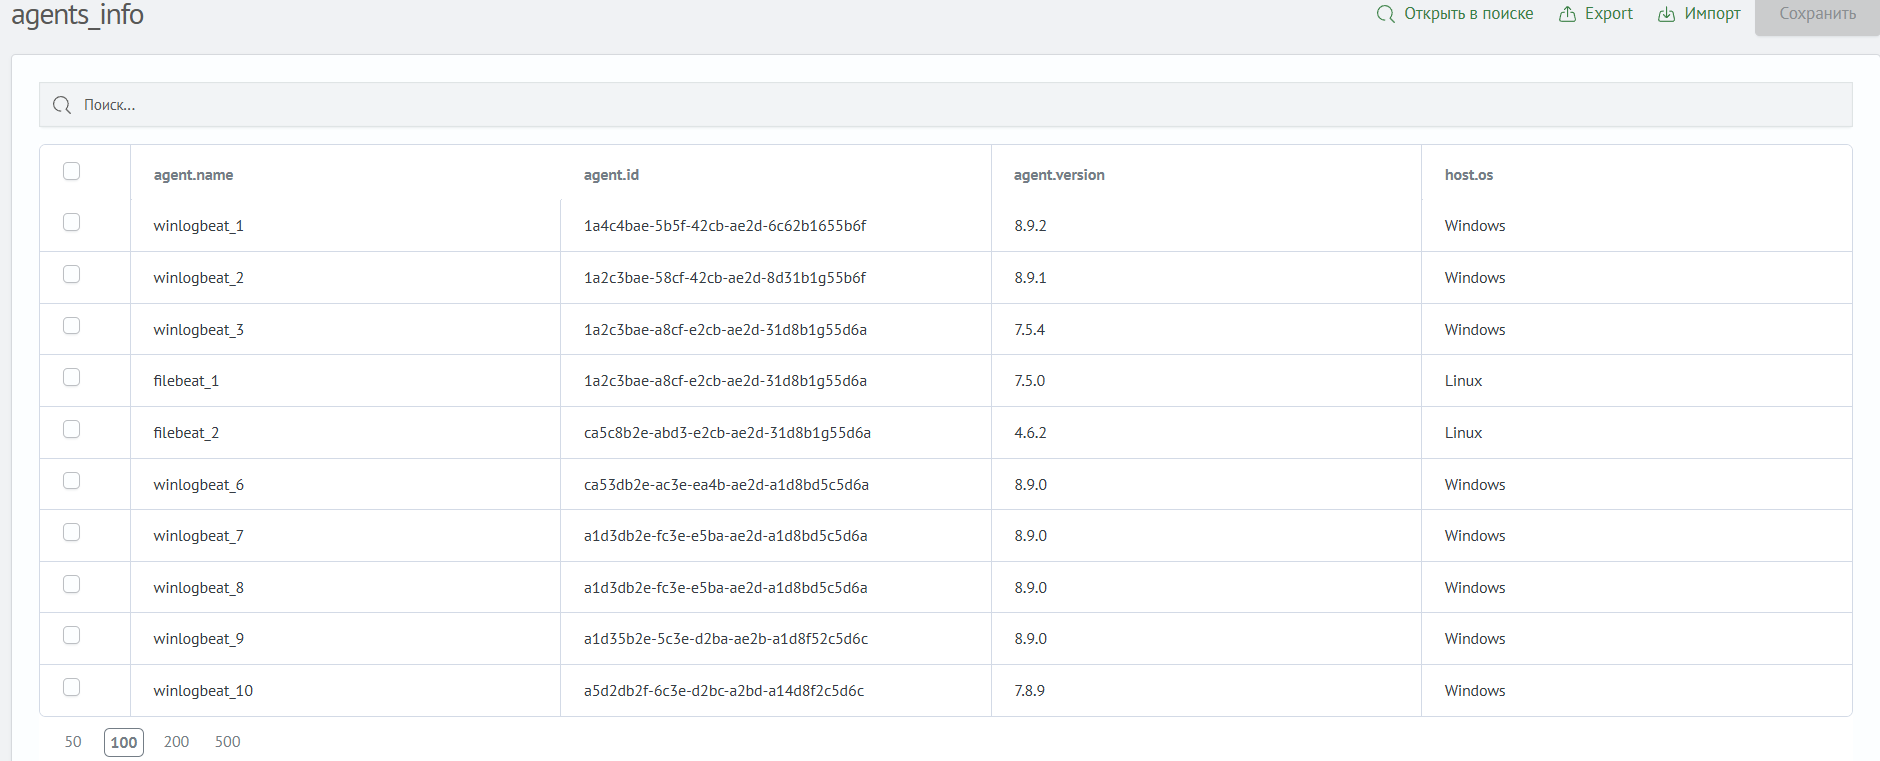The height and width of the screenshot is (761, 1880).
Task: Select the 100 rows page size
Action: pos(124,742)
